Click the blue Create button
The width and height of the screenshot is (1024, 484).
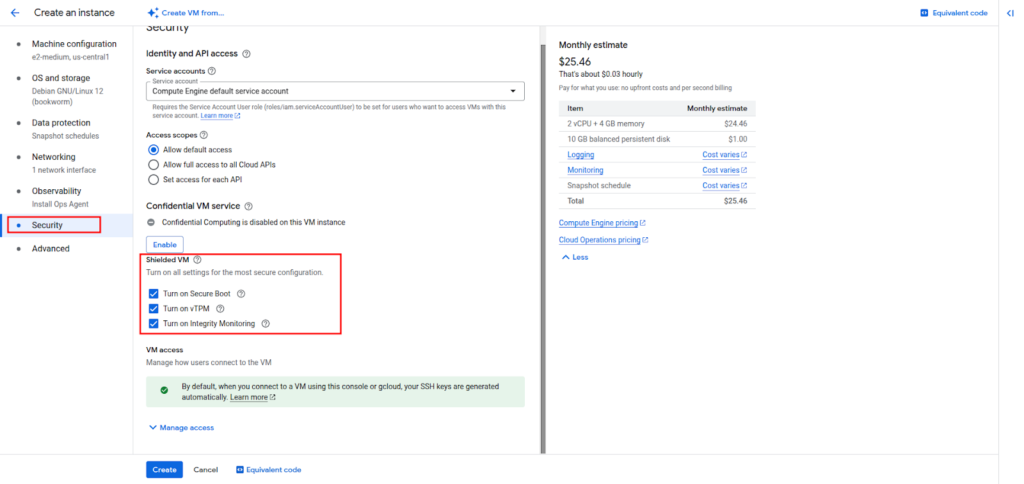pos(165,470)
